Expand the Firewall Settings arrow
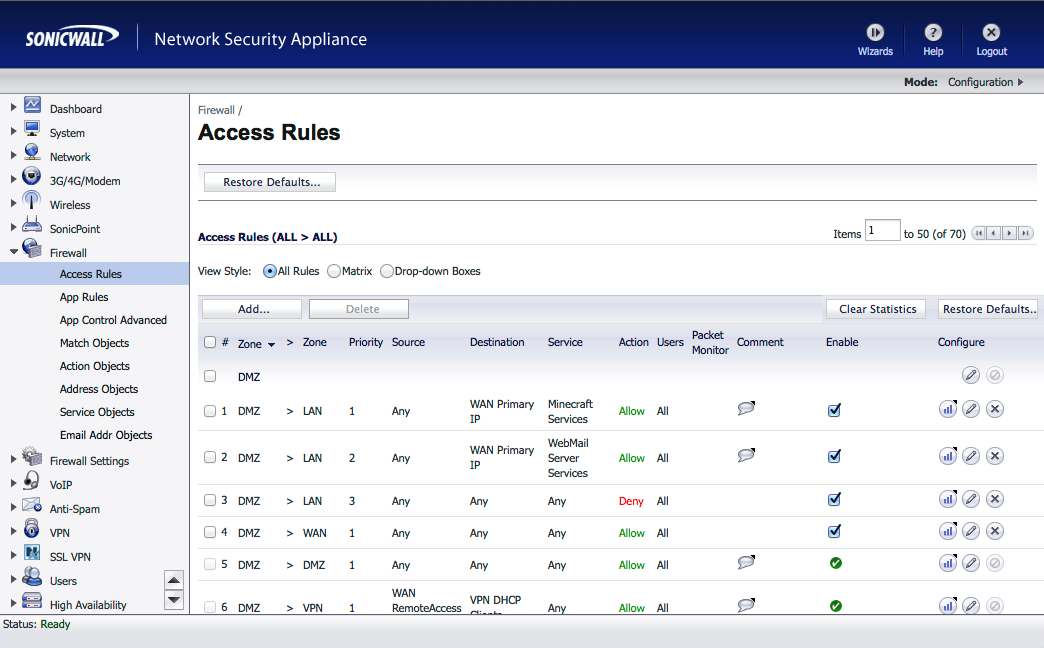Viewport: 1044px width, 648px height. tap(13, 459)
